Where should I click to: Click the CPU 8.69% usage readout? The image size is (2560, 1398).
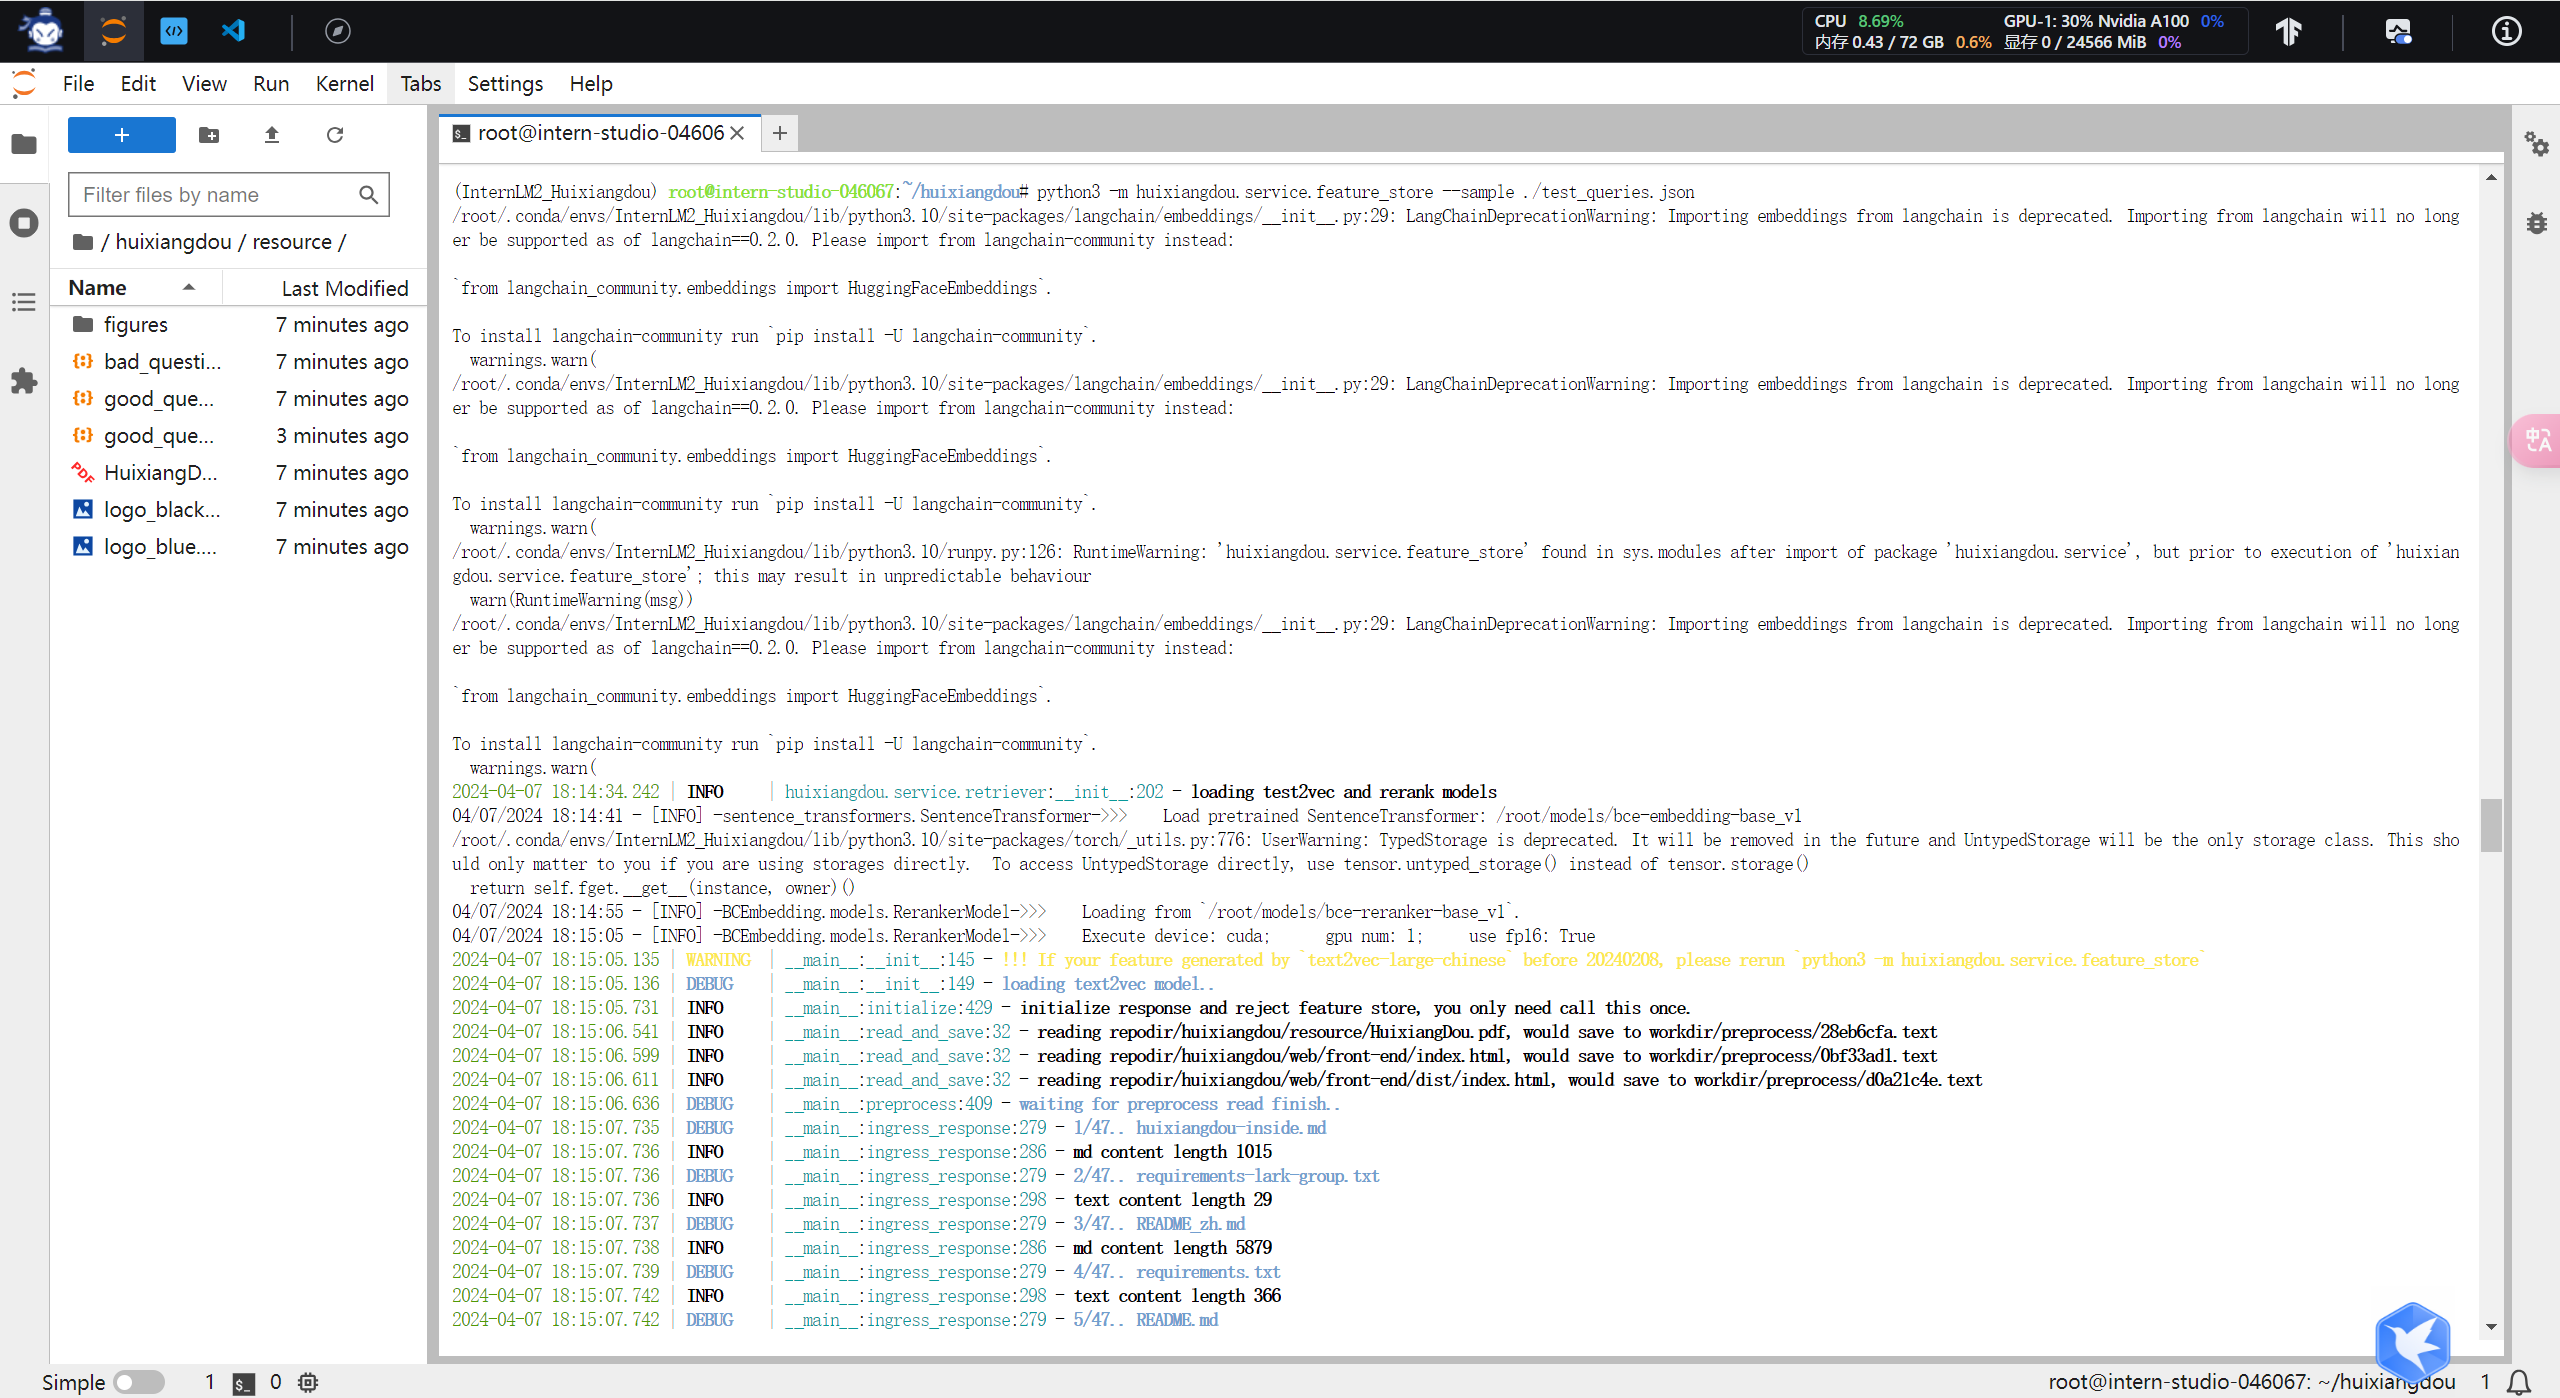pos(1859,21)
